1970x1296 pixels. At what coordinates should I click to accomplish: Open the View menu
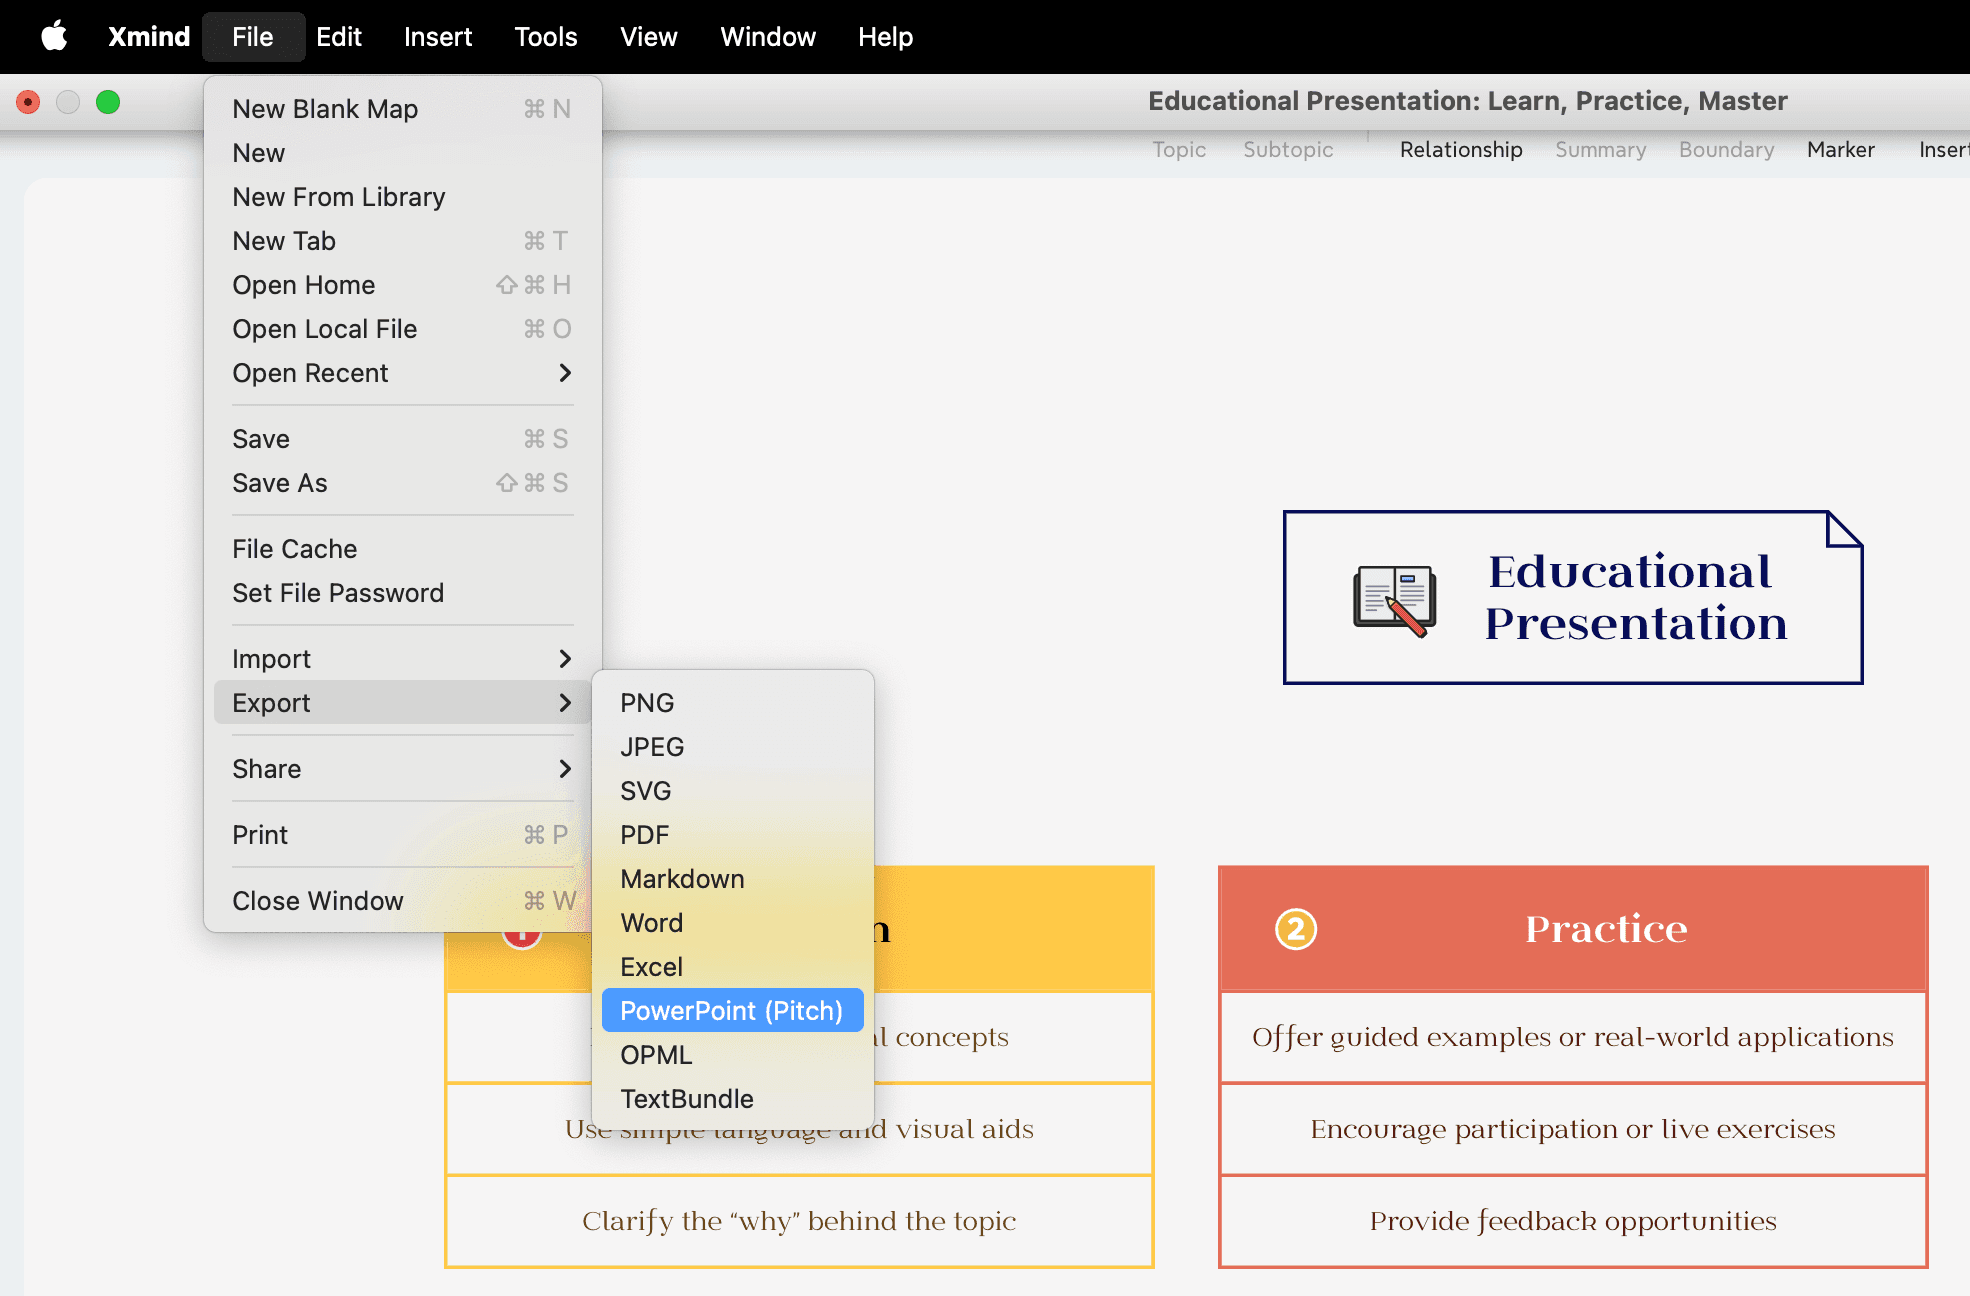[649, 36]
